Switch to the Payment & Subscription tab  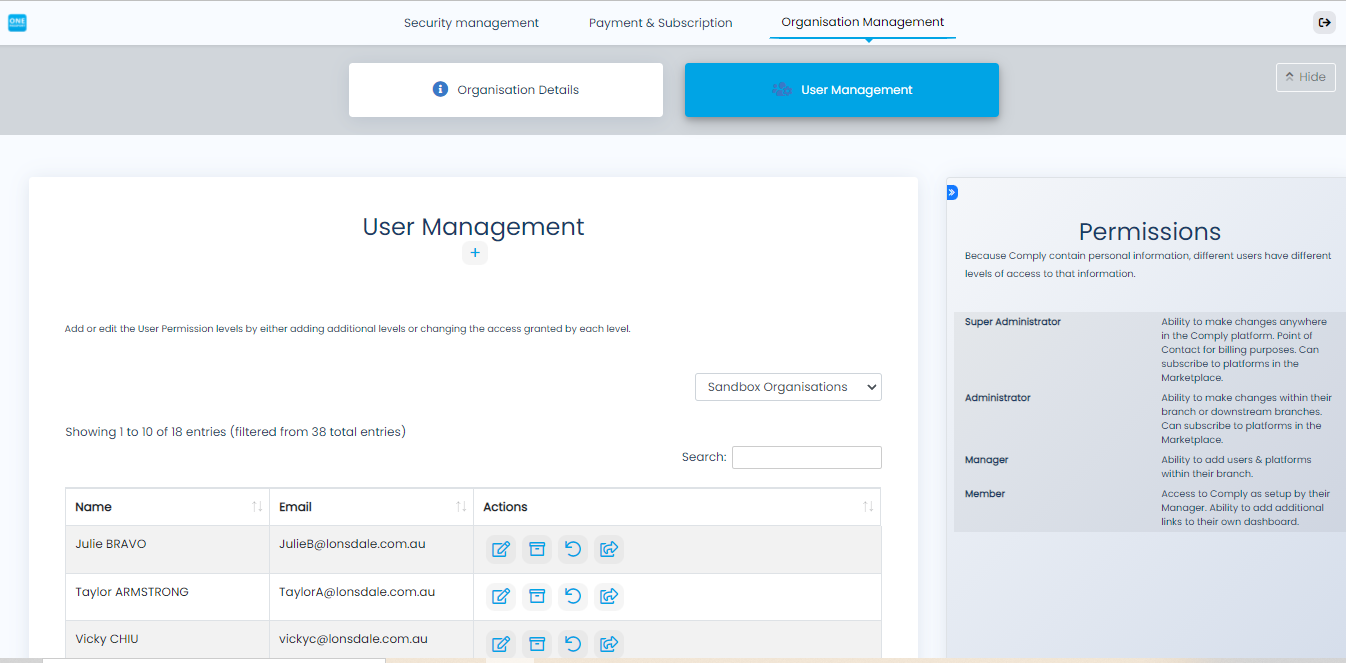[660, 23]
